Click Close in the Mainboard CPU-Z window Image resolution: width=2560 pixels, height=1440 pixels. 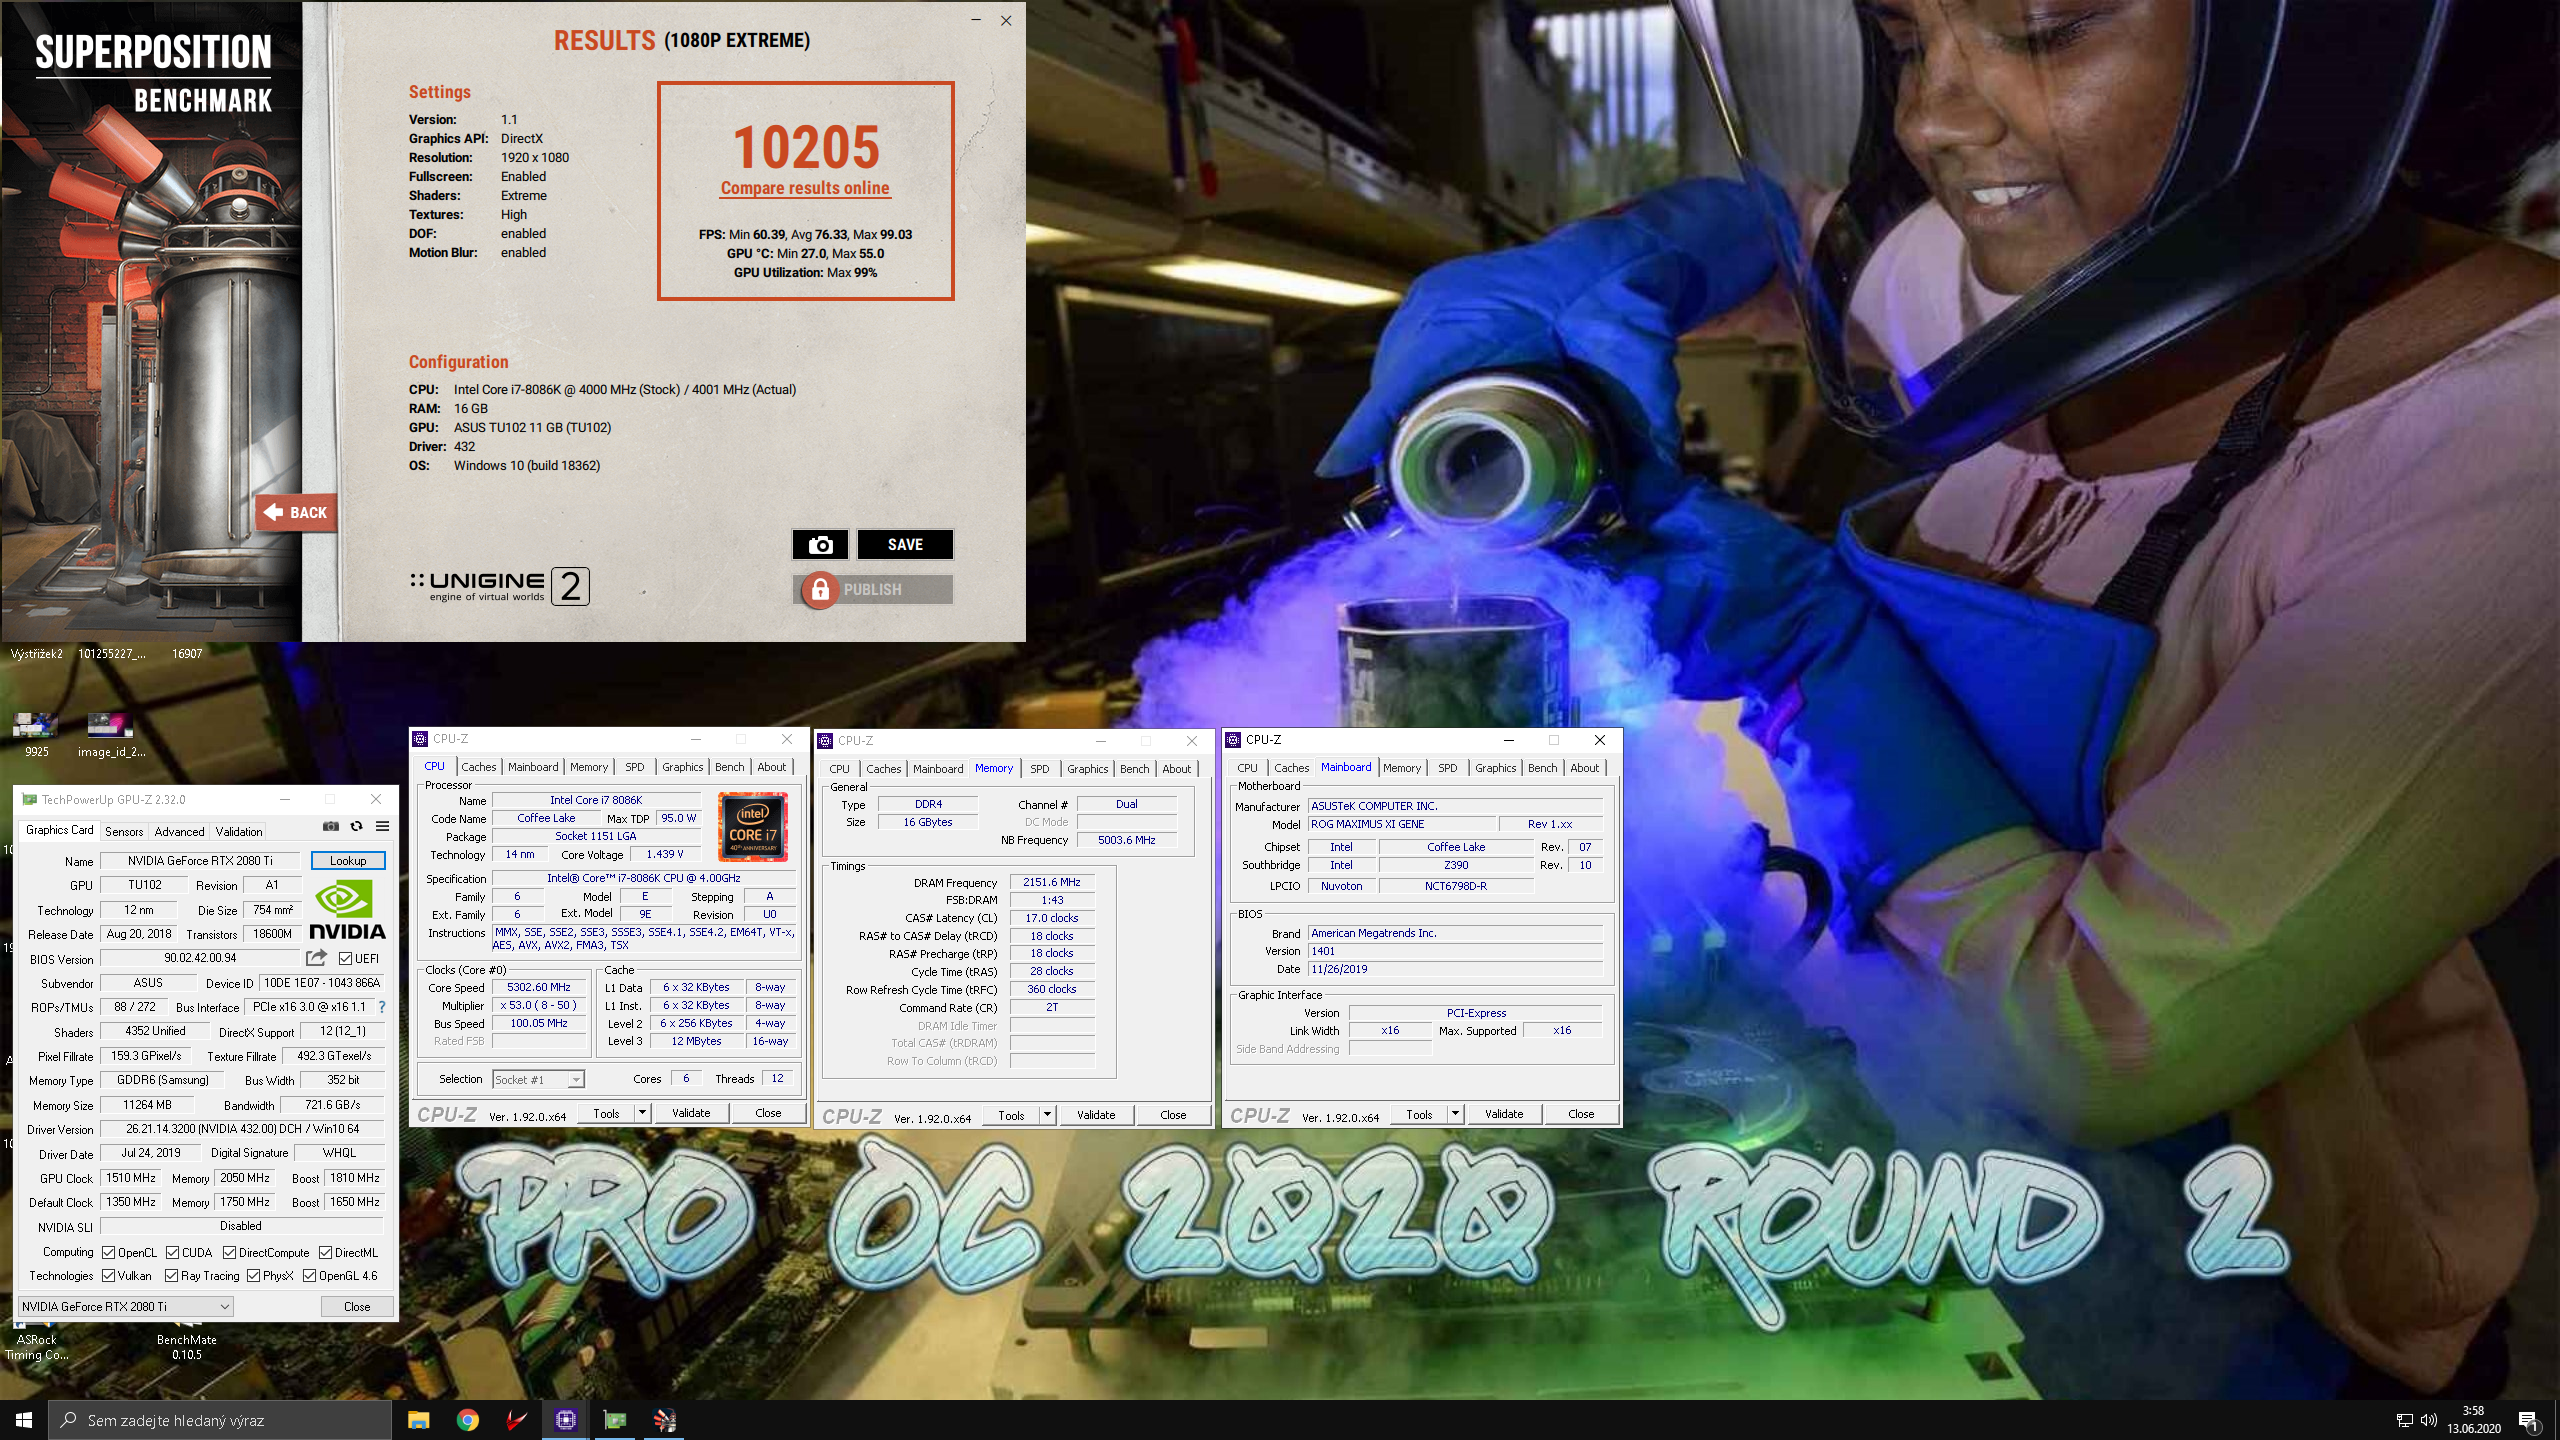click(1581, 1114)
